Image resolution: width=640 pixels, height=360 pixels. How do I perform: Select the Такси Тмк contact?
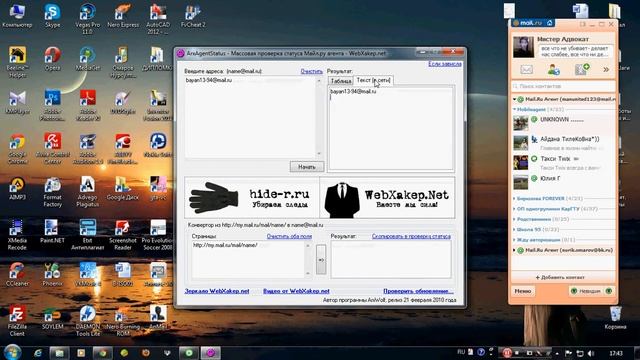pos(563,162)
